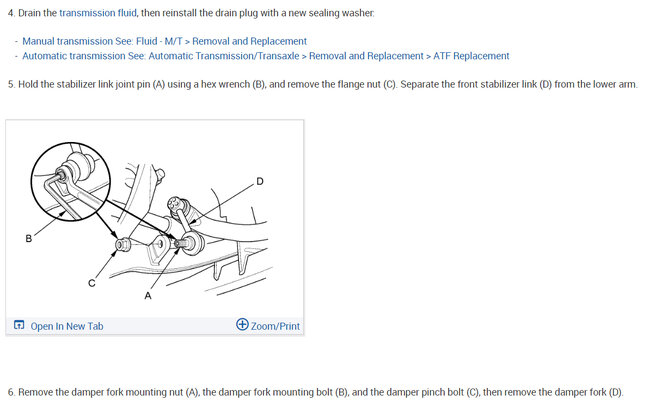Click the step 5 stabilizer link instruction
Image resolution: width=650 pixels, height=401 pixels.
(x=323, y=84)
